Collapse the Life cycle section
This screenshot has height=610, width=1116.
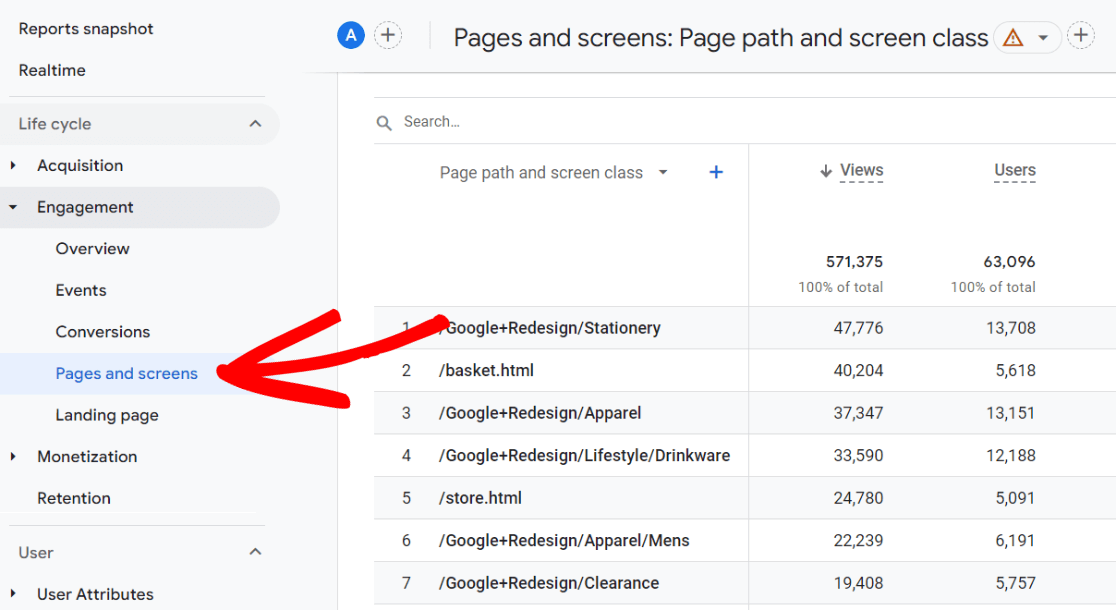pos(255,124)
